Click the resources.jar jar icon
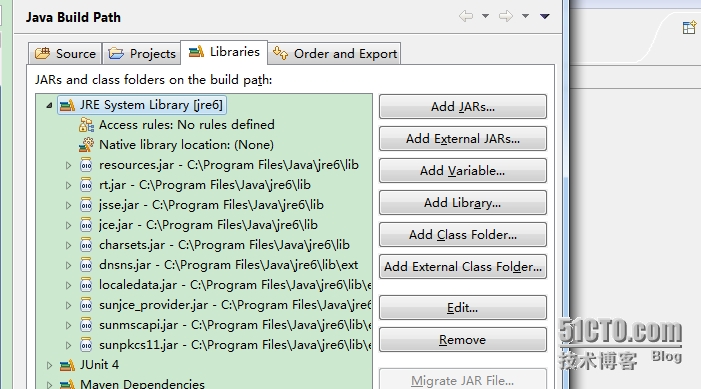Screen dimensions: 701x389 (86, 165)
